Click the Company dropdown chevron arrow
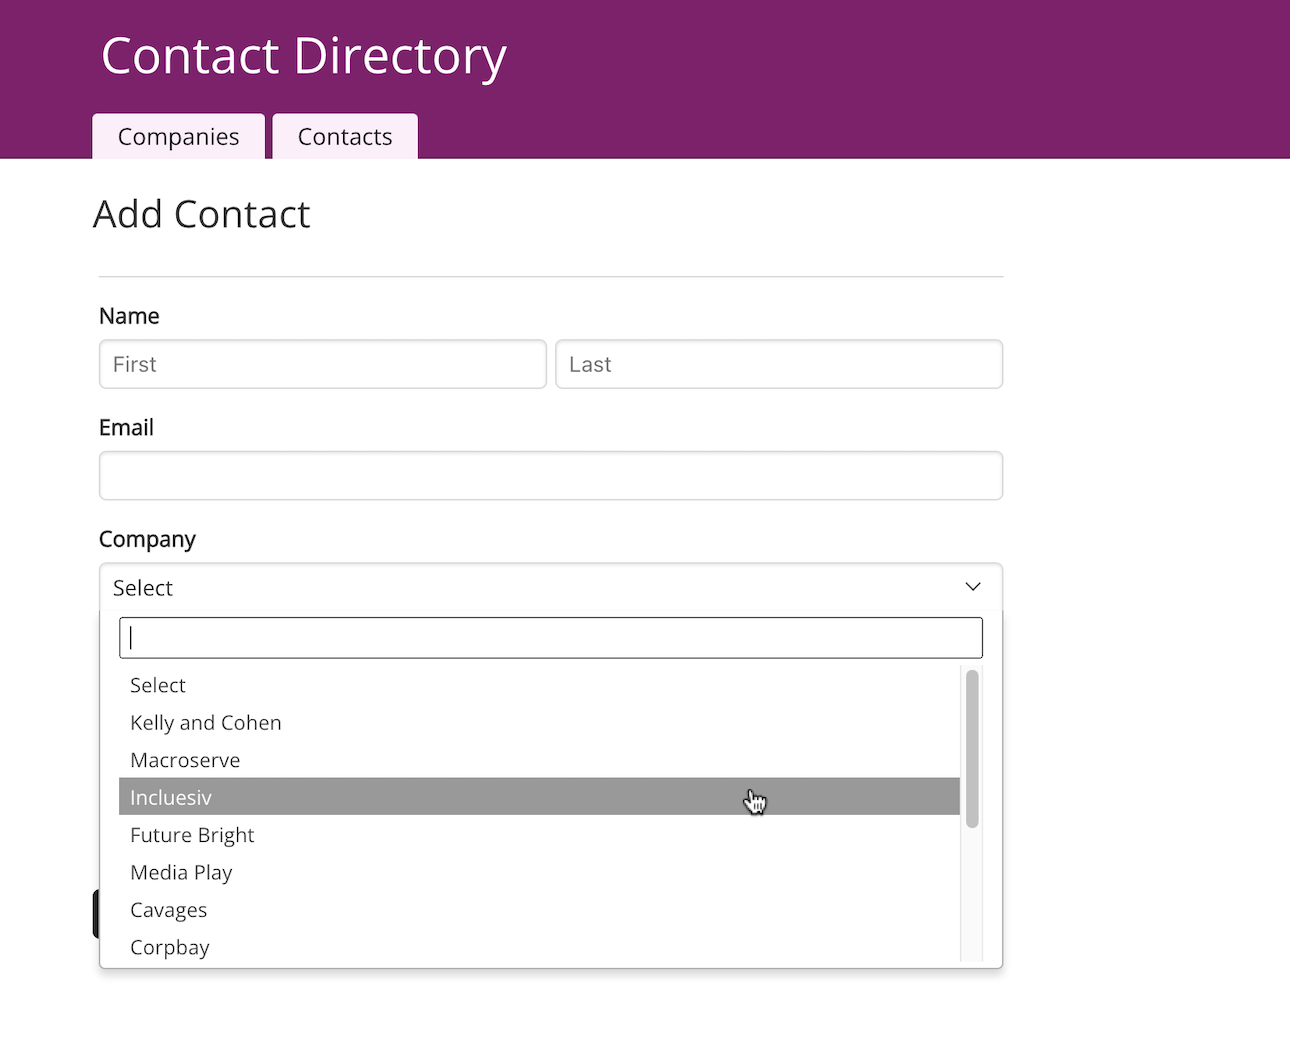1290x1058 pixels. 972,587
